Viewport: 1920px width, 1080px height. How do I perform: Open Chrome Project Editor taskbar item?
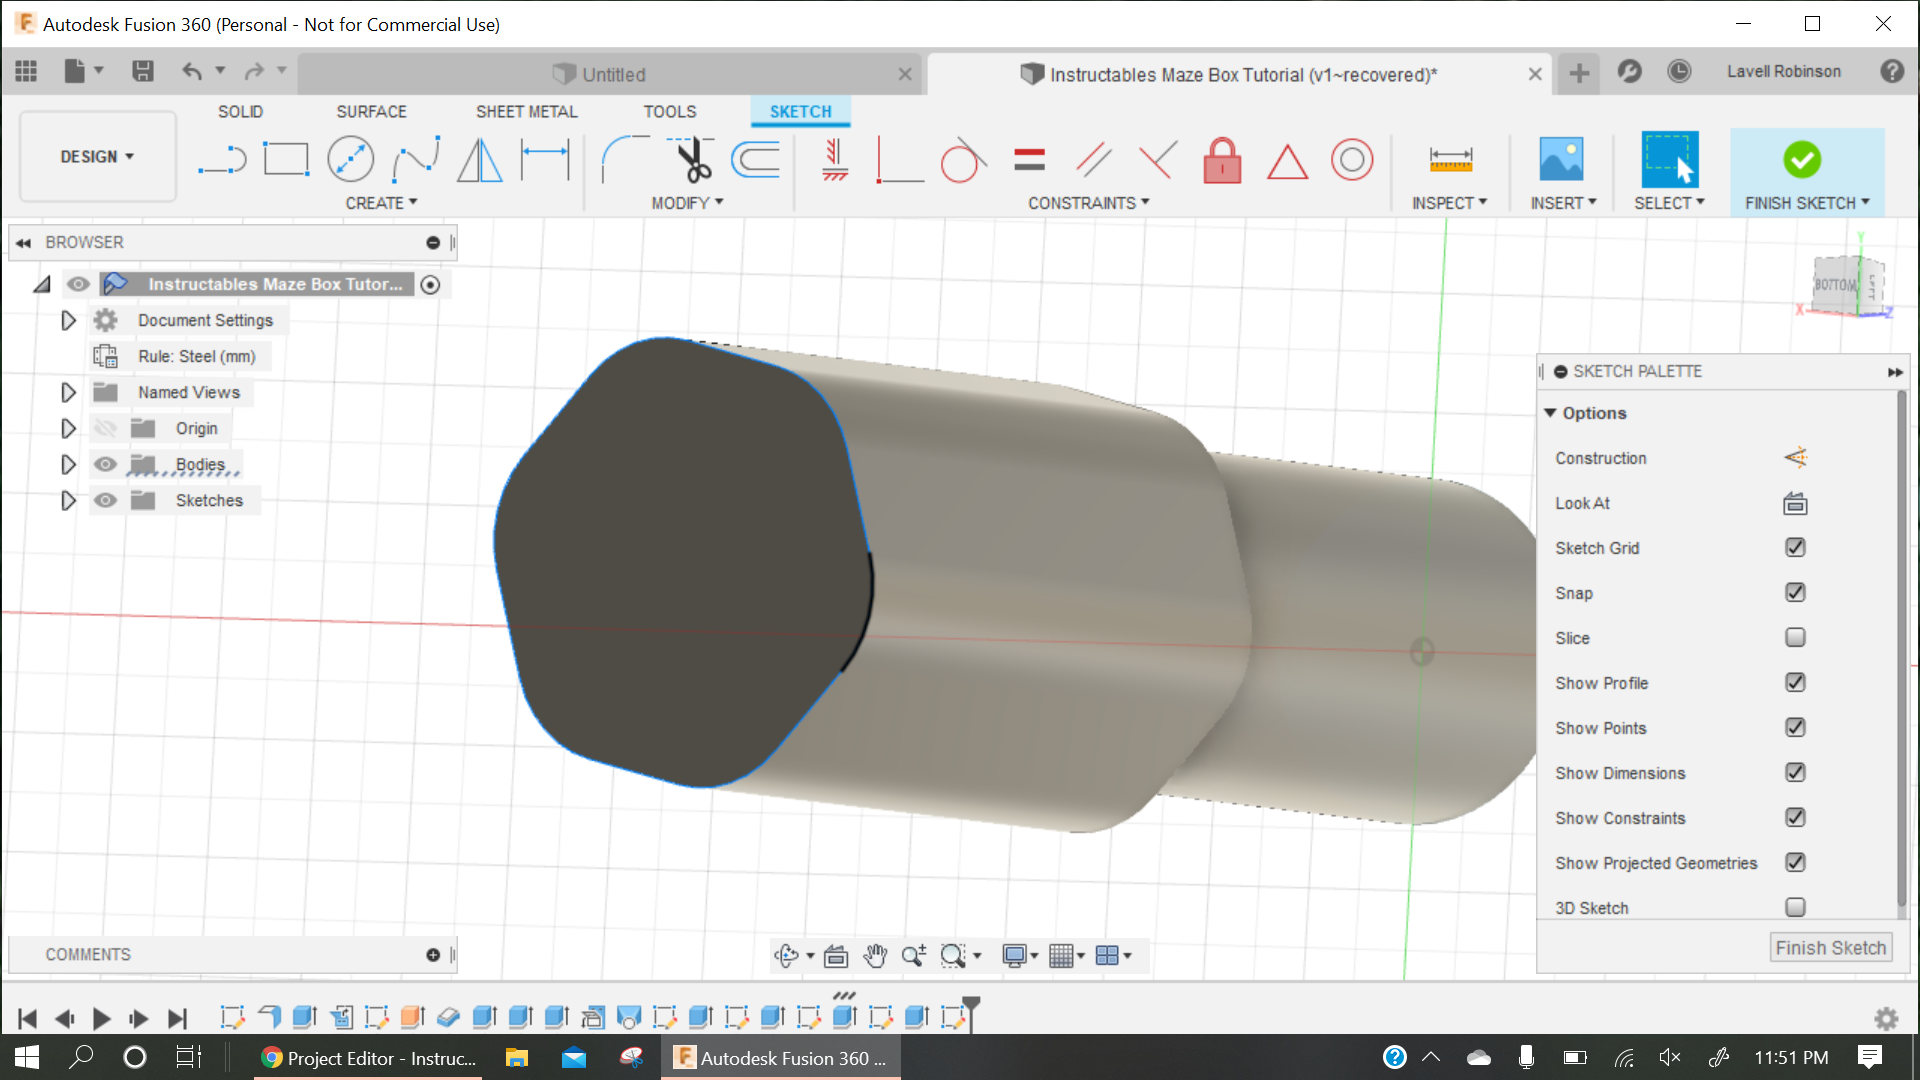pyautogui.click(x=368, y=1058)
